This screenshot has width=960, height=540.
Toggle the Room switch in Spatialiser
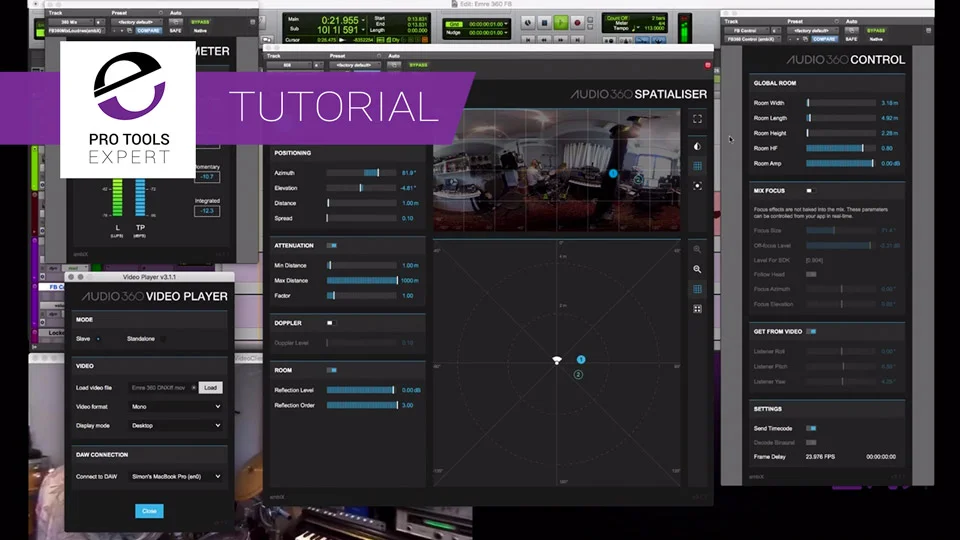pyautogui.click(x=331, y=370)
